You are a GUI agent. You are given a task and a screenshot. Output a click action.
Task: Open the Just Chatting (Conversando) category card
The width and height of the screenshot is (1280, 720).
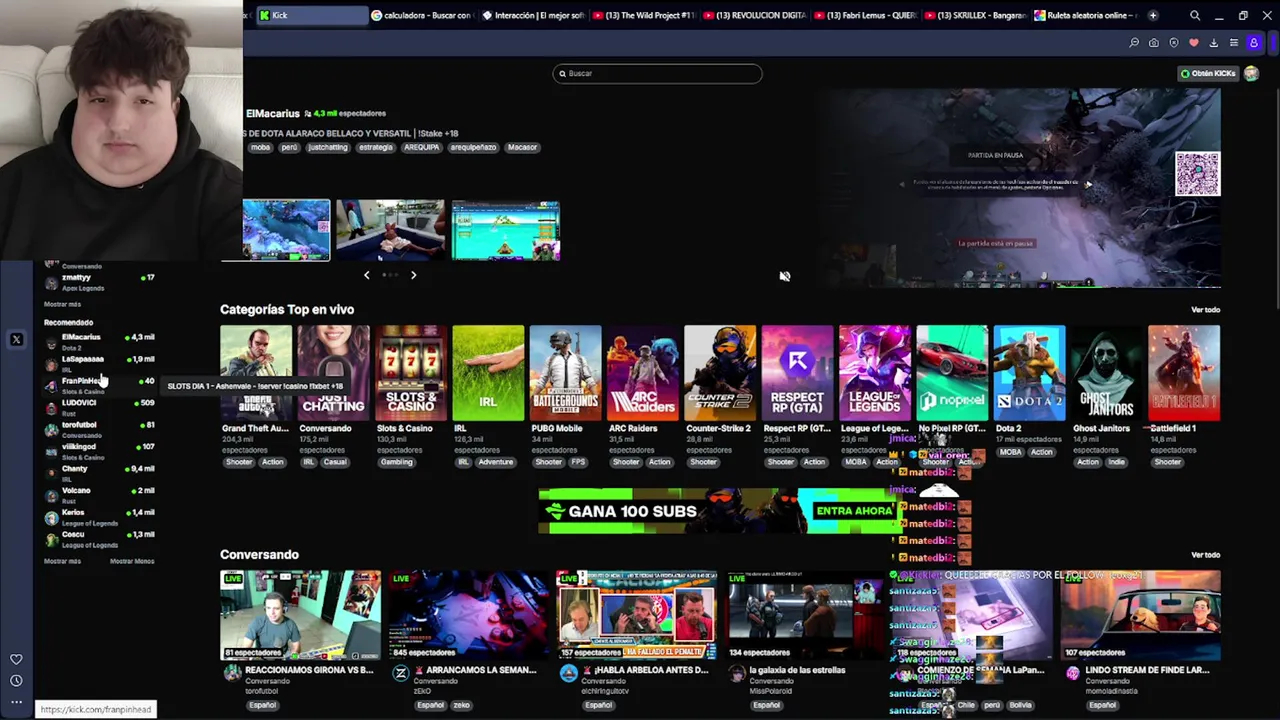click(x=333, y=373)
